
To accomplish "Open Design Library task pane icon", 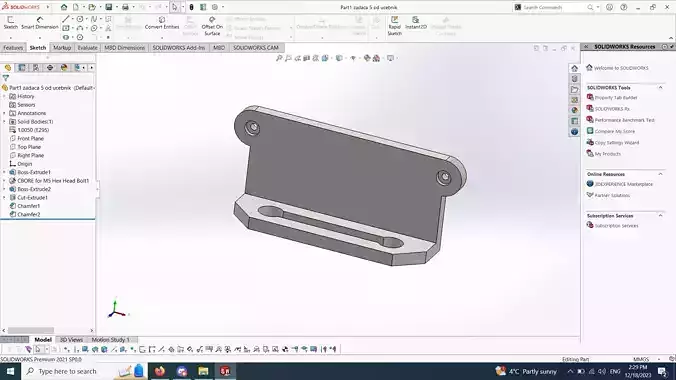I will [574, 79].
